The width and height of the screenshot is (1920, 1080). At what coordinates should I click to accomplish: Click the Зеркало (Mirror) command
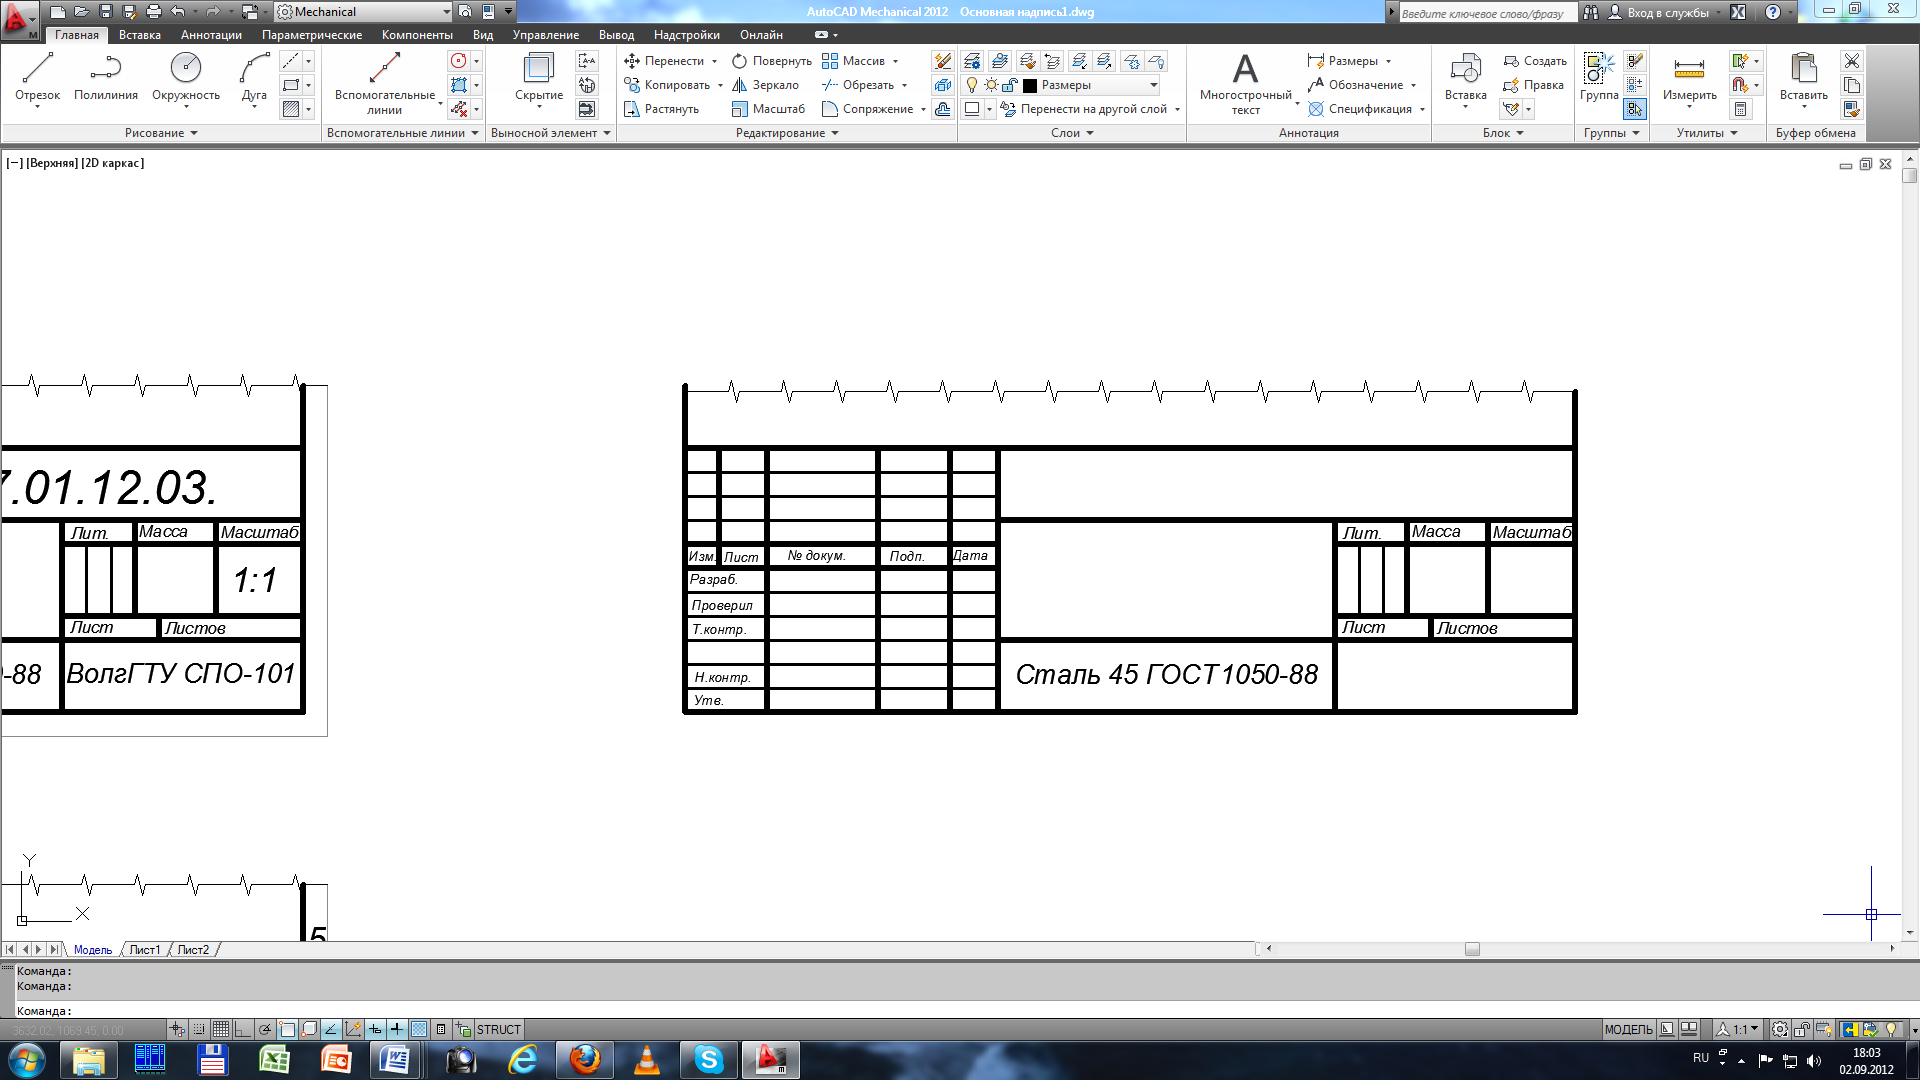[765, 85]
